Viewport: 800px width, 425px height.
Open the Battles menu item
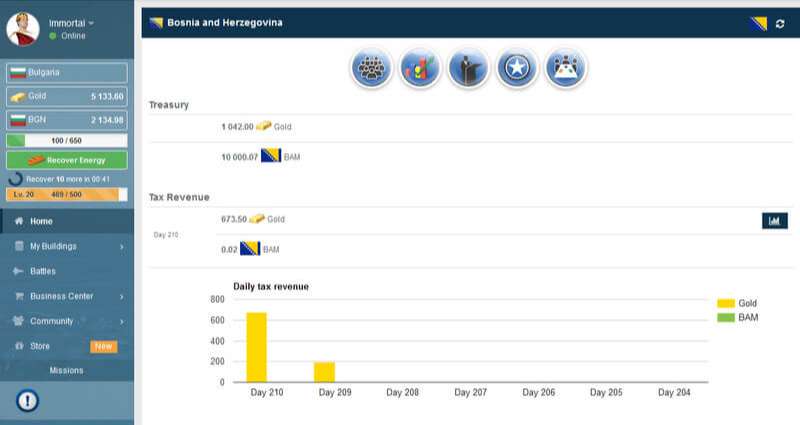point(43,271)
